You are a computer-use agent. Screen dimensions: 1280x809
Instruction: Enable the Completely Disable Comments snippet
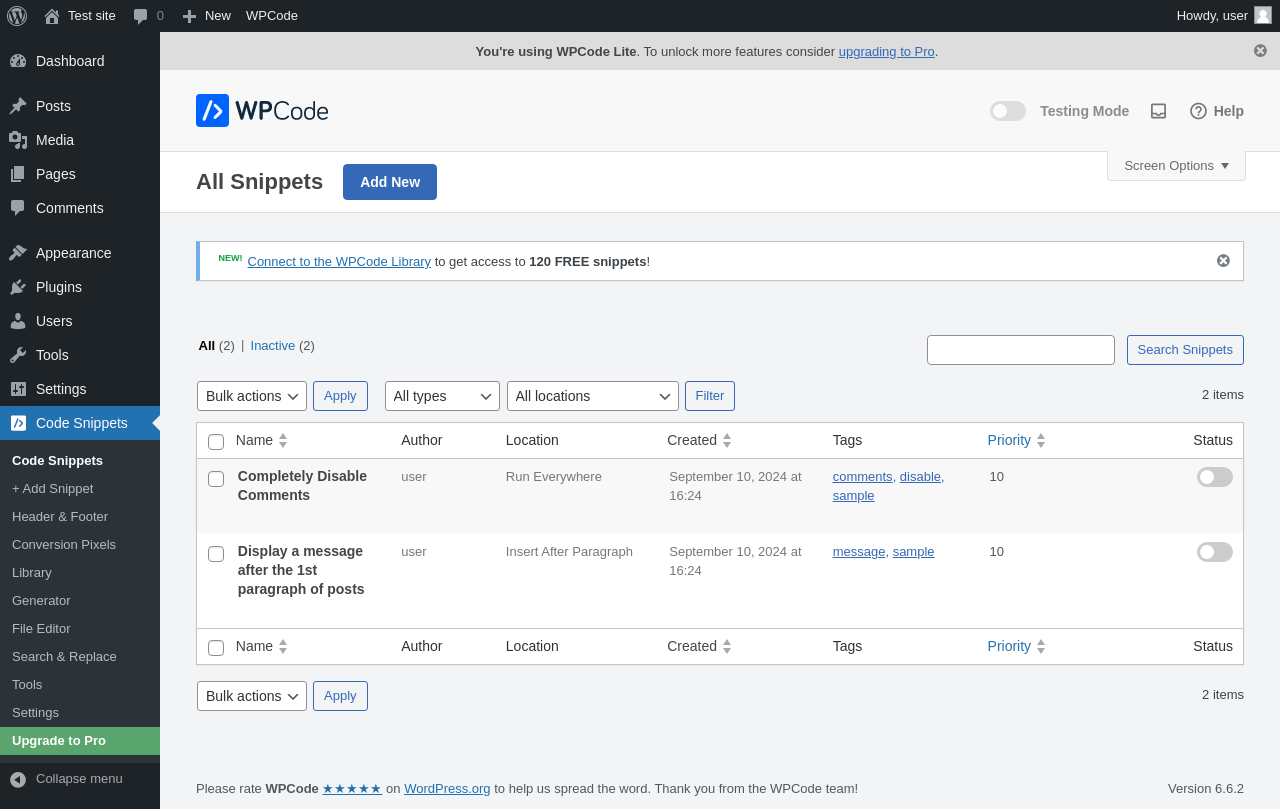pos(1214,477)
